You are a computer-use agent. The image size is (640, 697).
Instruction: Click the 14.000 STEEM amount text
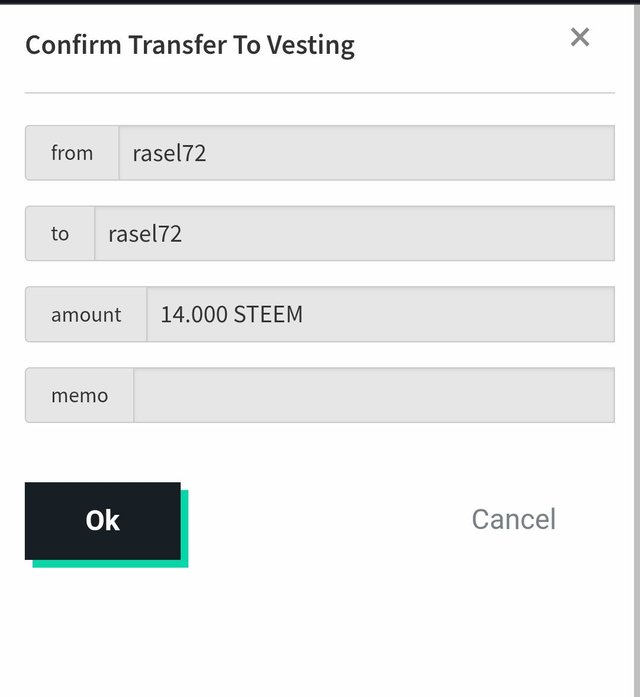click(232, 314)
